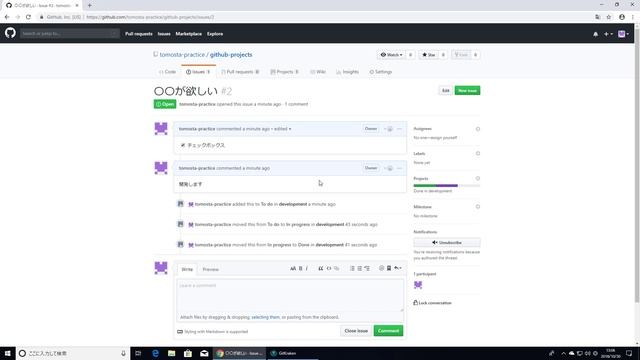Click into the Leave a comment text area

tap(290, 295)
